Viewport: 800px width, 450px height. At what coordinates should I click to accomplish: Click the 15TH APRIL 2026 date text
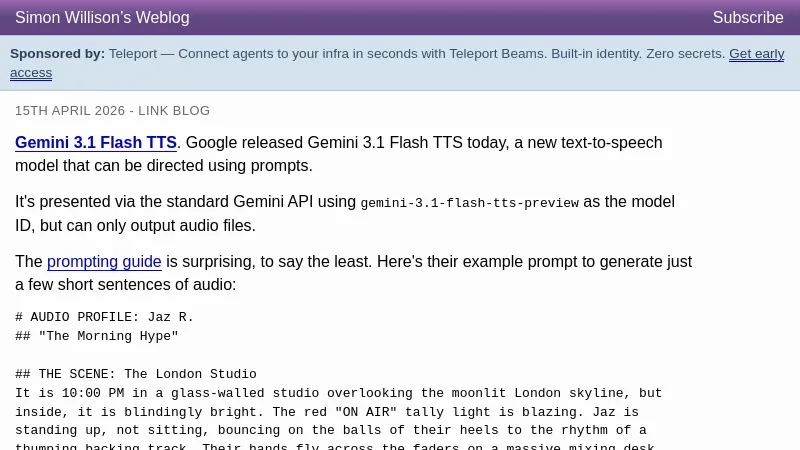pos(68,111)
